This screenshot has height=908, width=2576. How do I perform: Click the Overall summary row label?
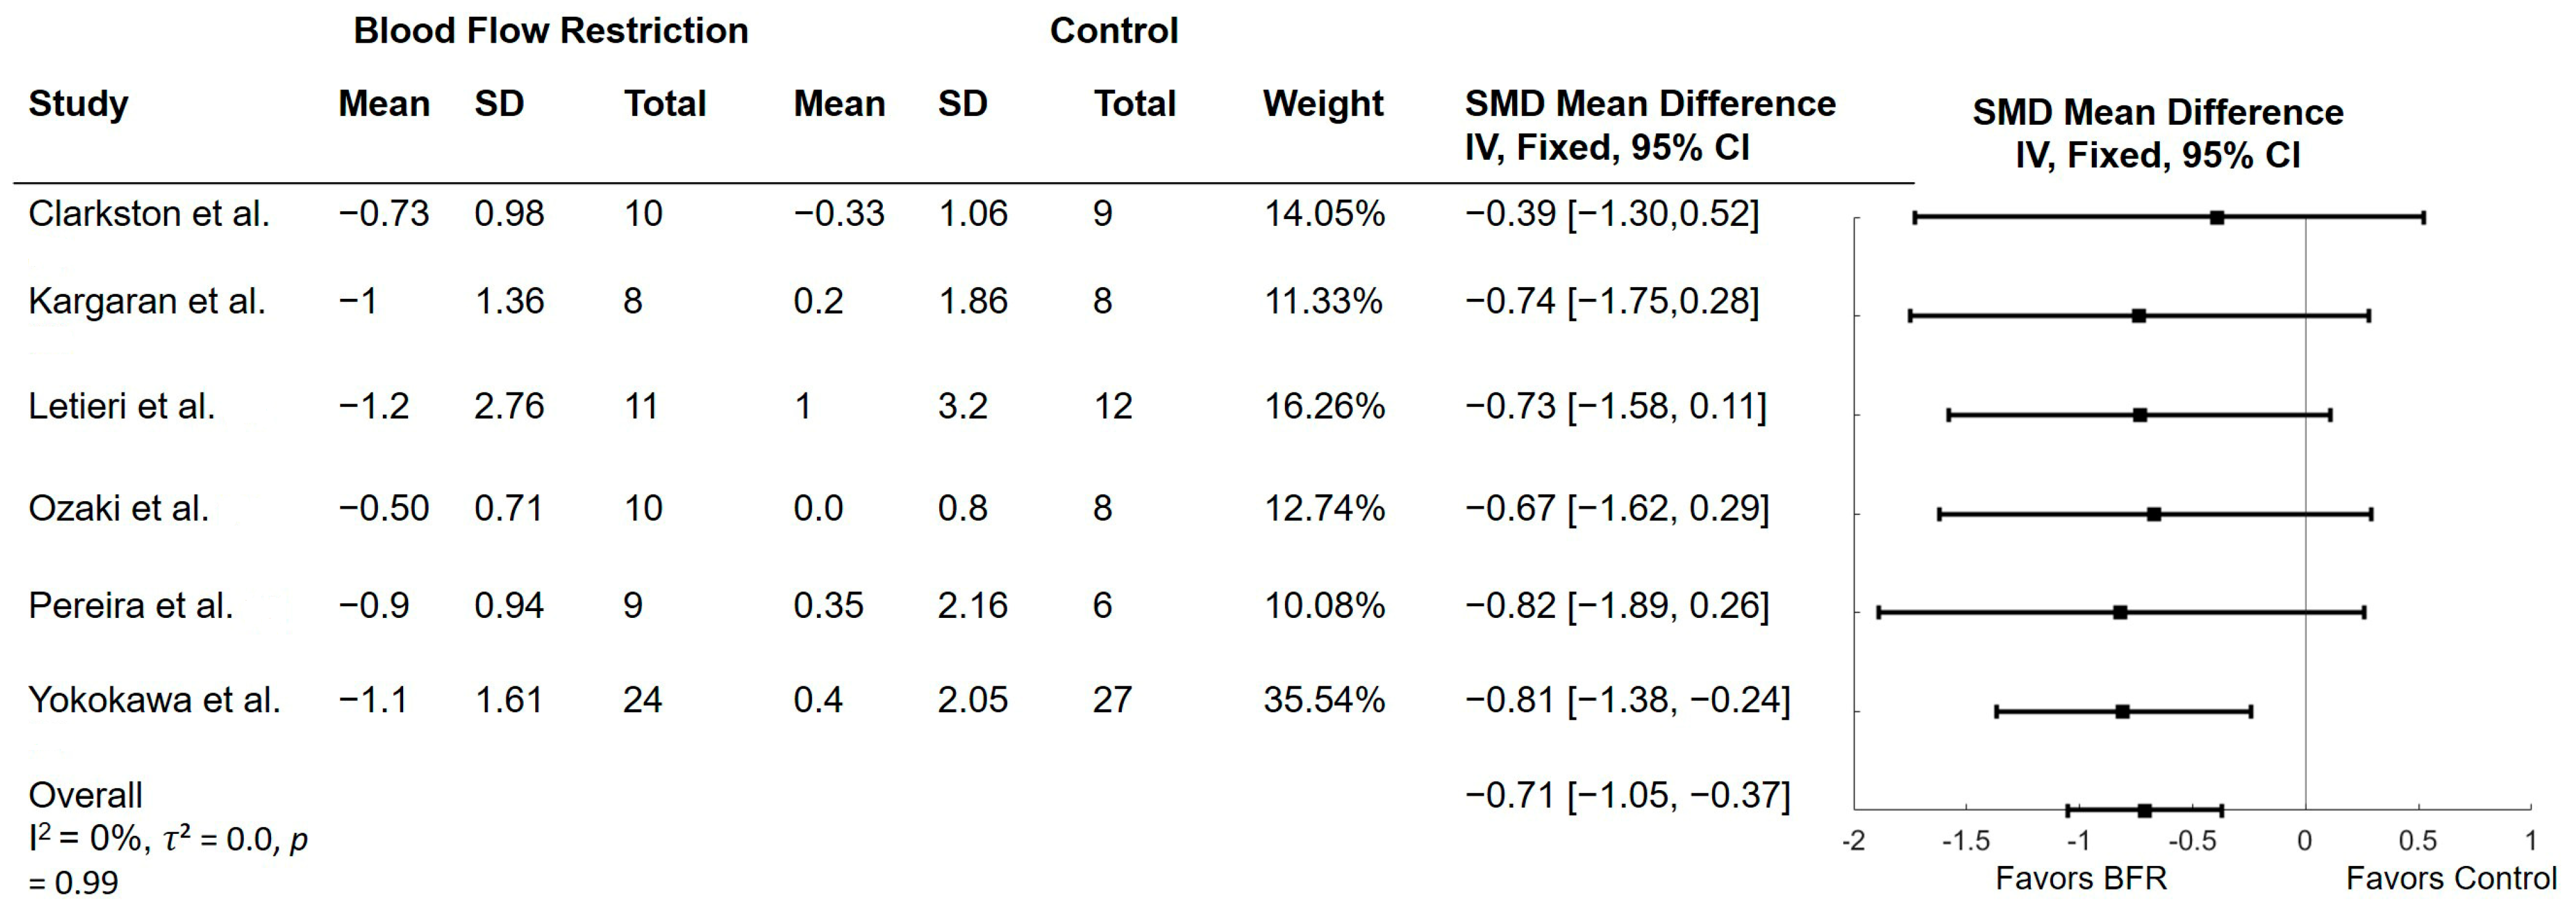[85, 795]
